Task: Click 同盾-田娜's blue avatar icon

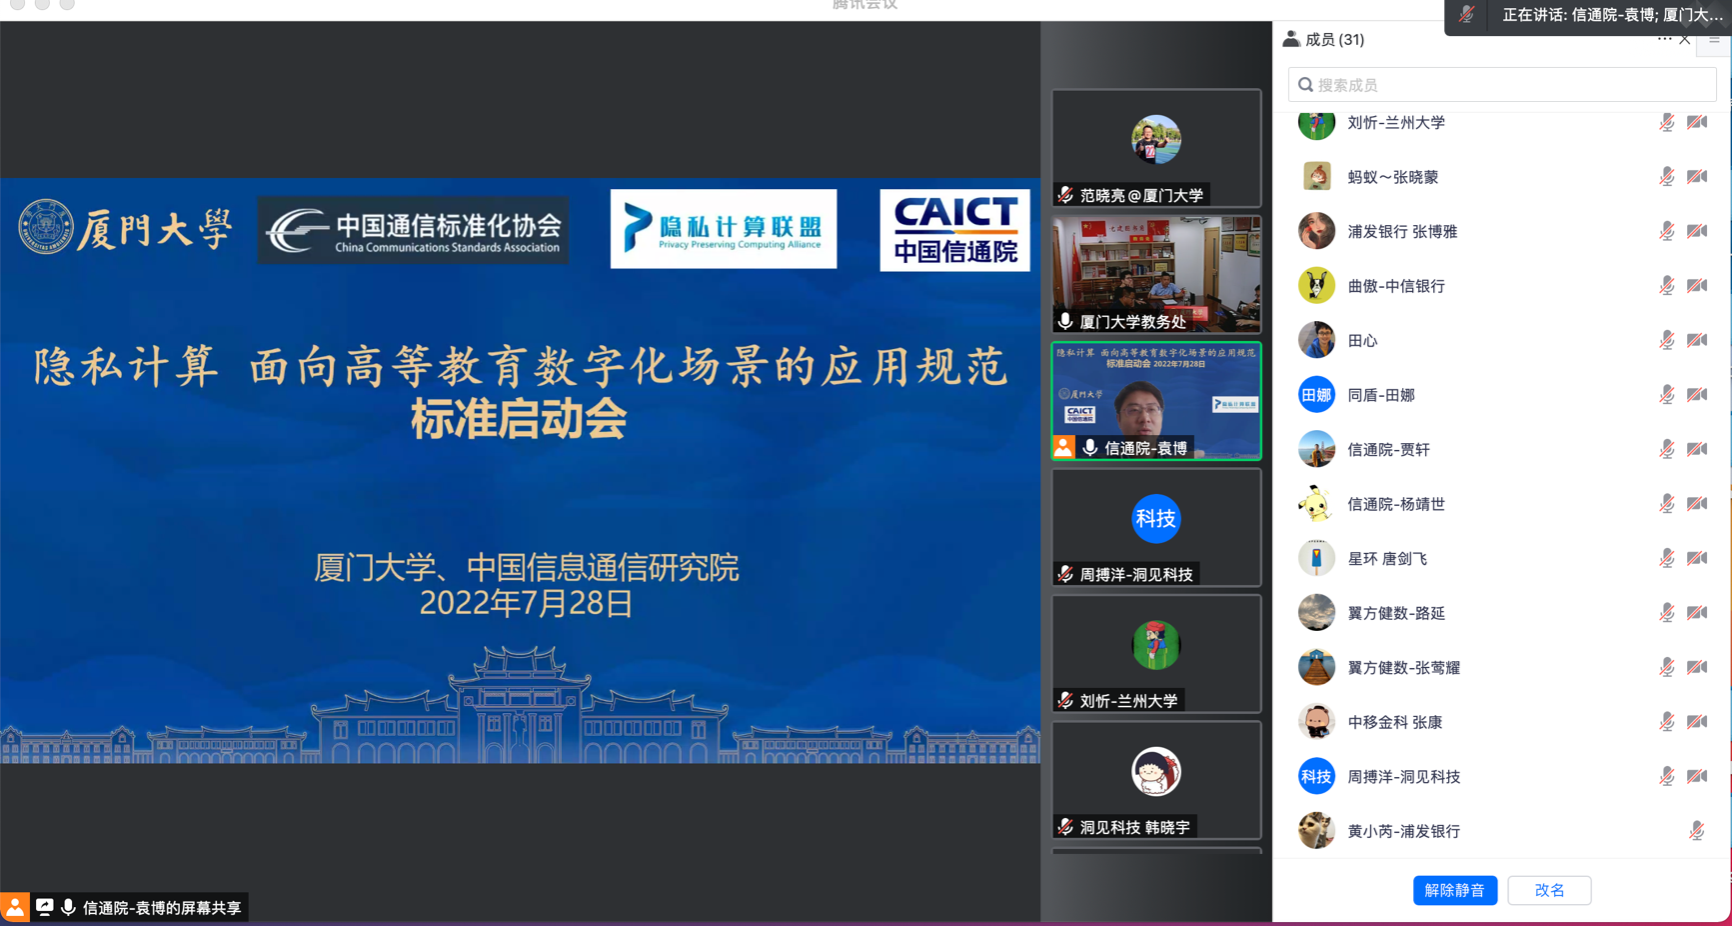Action: coord(1316,395)
